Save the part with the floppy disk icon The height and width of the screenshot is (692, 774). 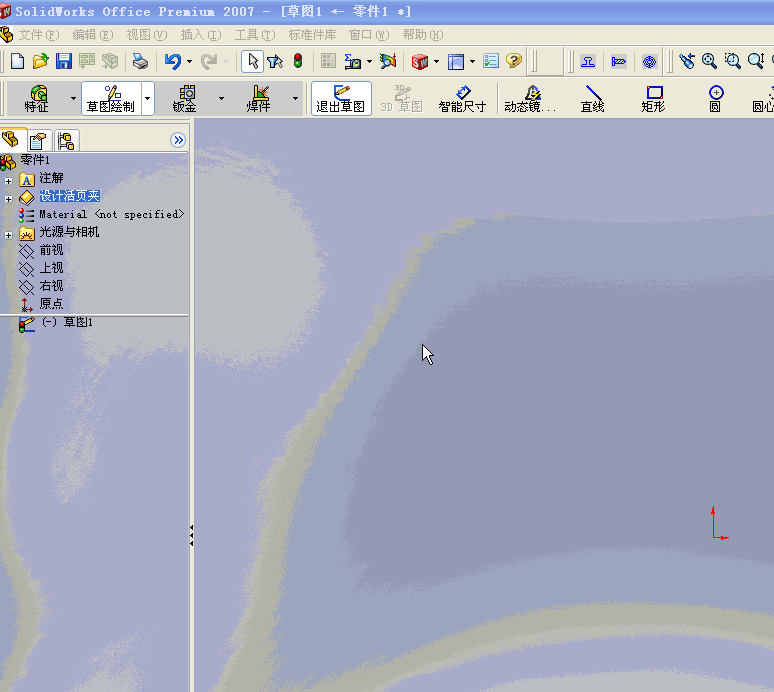click(x=64, y=61)
